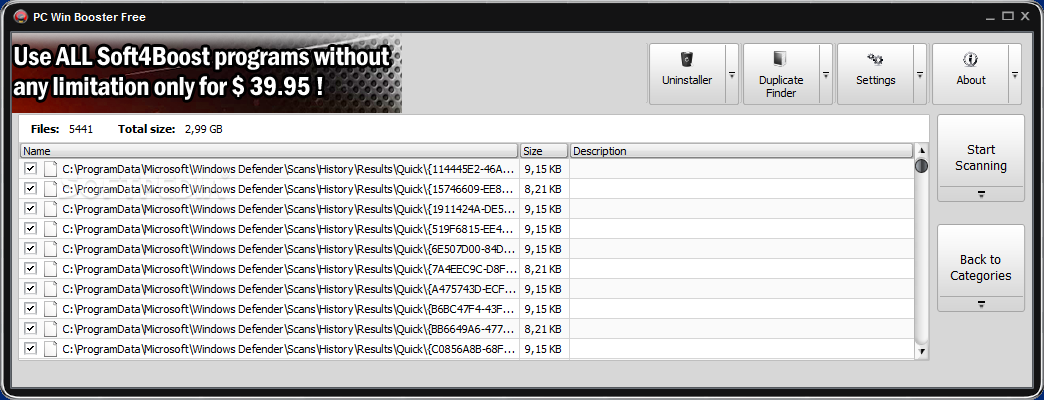Click the Files count 5441
This screenshot has width=1044, height=400.
coord(81,129)
